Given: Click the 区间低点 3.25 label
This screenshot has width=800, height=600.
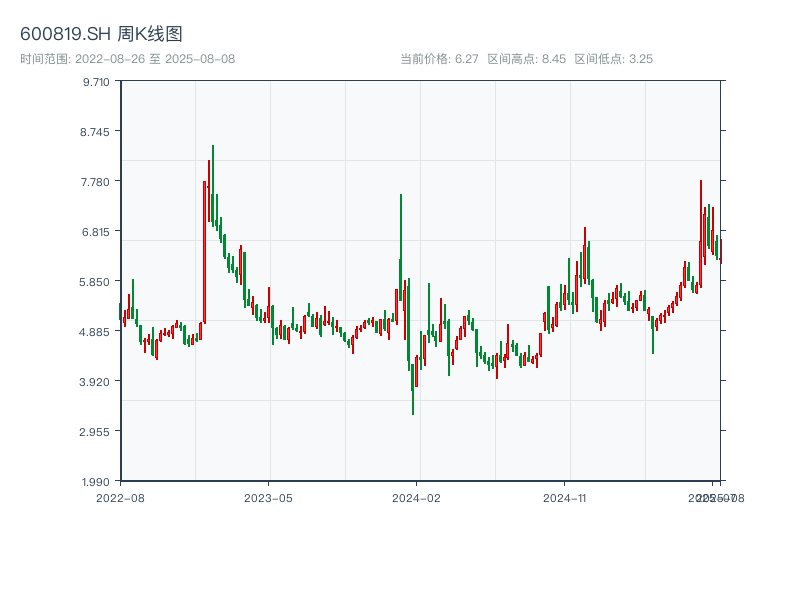Looking at the screenshot, I should (613, 59).
